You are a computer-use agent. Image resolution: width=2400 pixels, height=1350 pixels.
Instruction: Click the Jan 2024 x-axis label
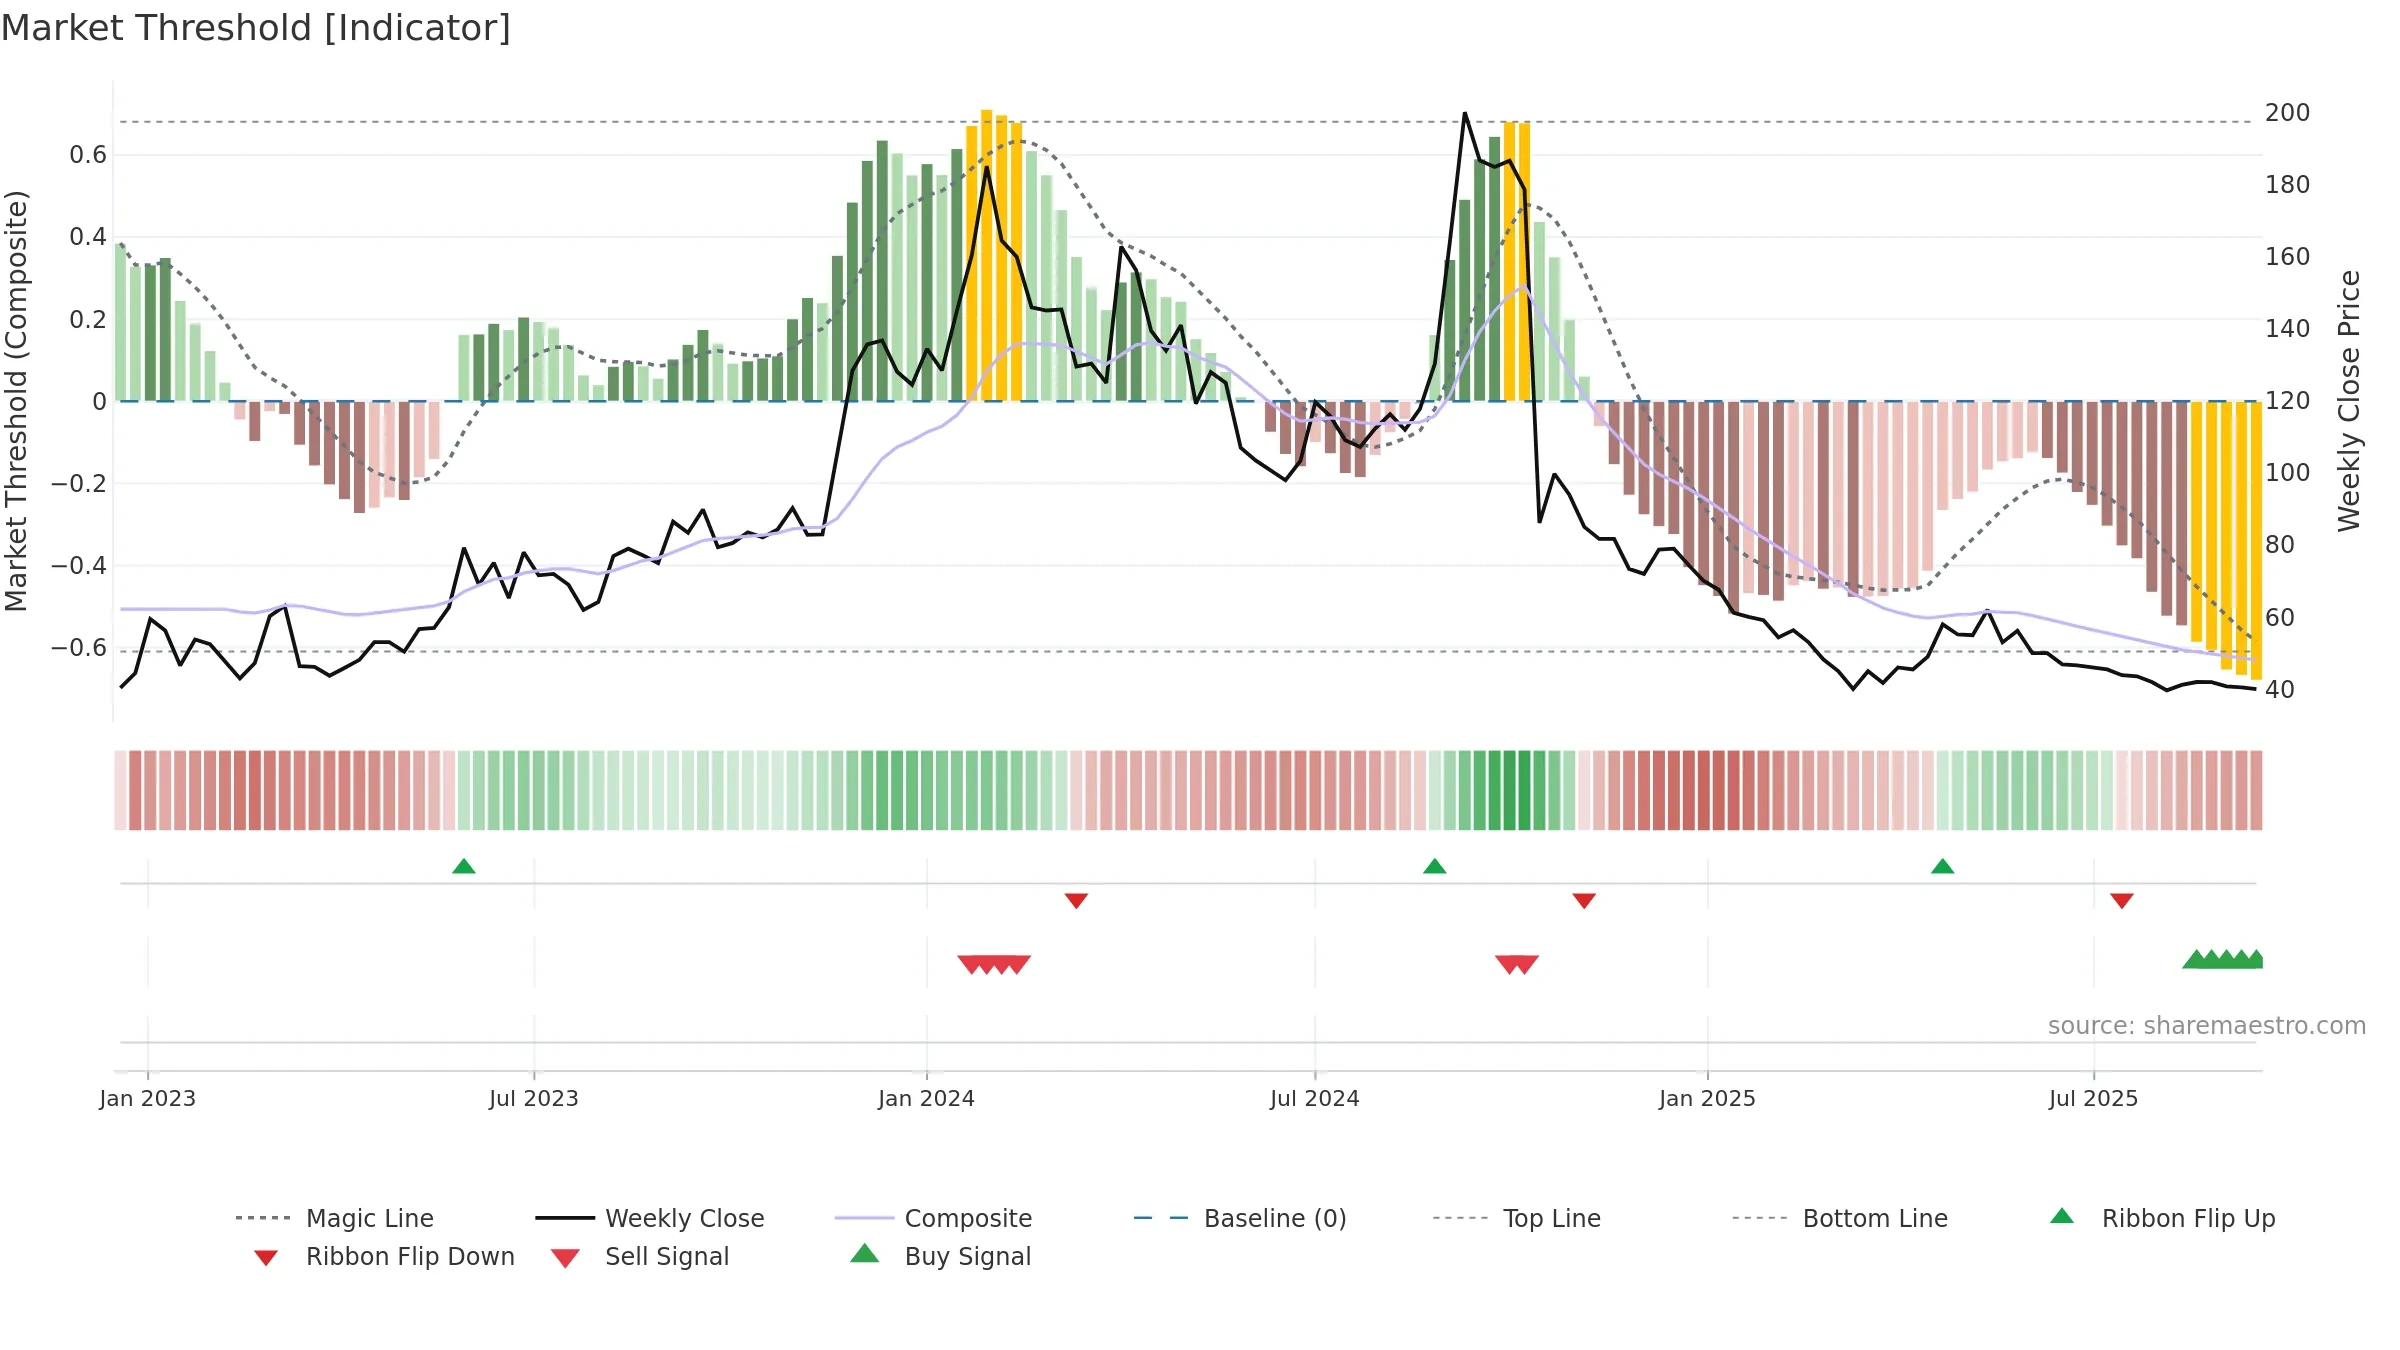point(927,1098)
